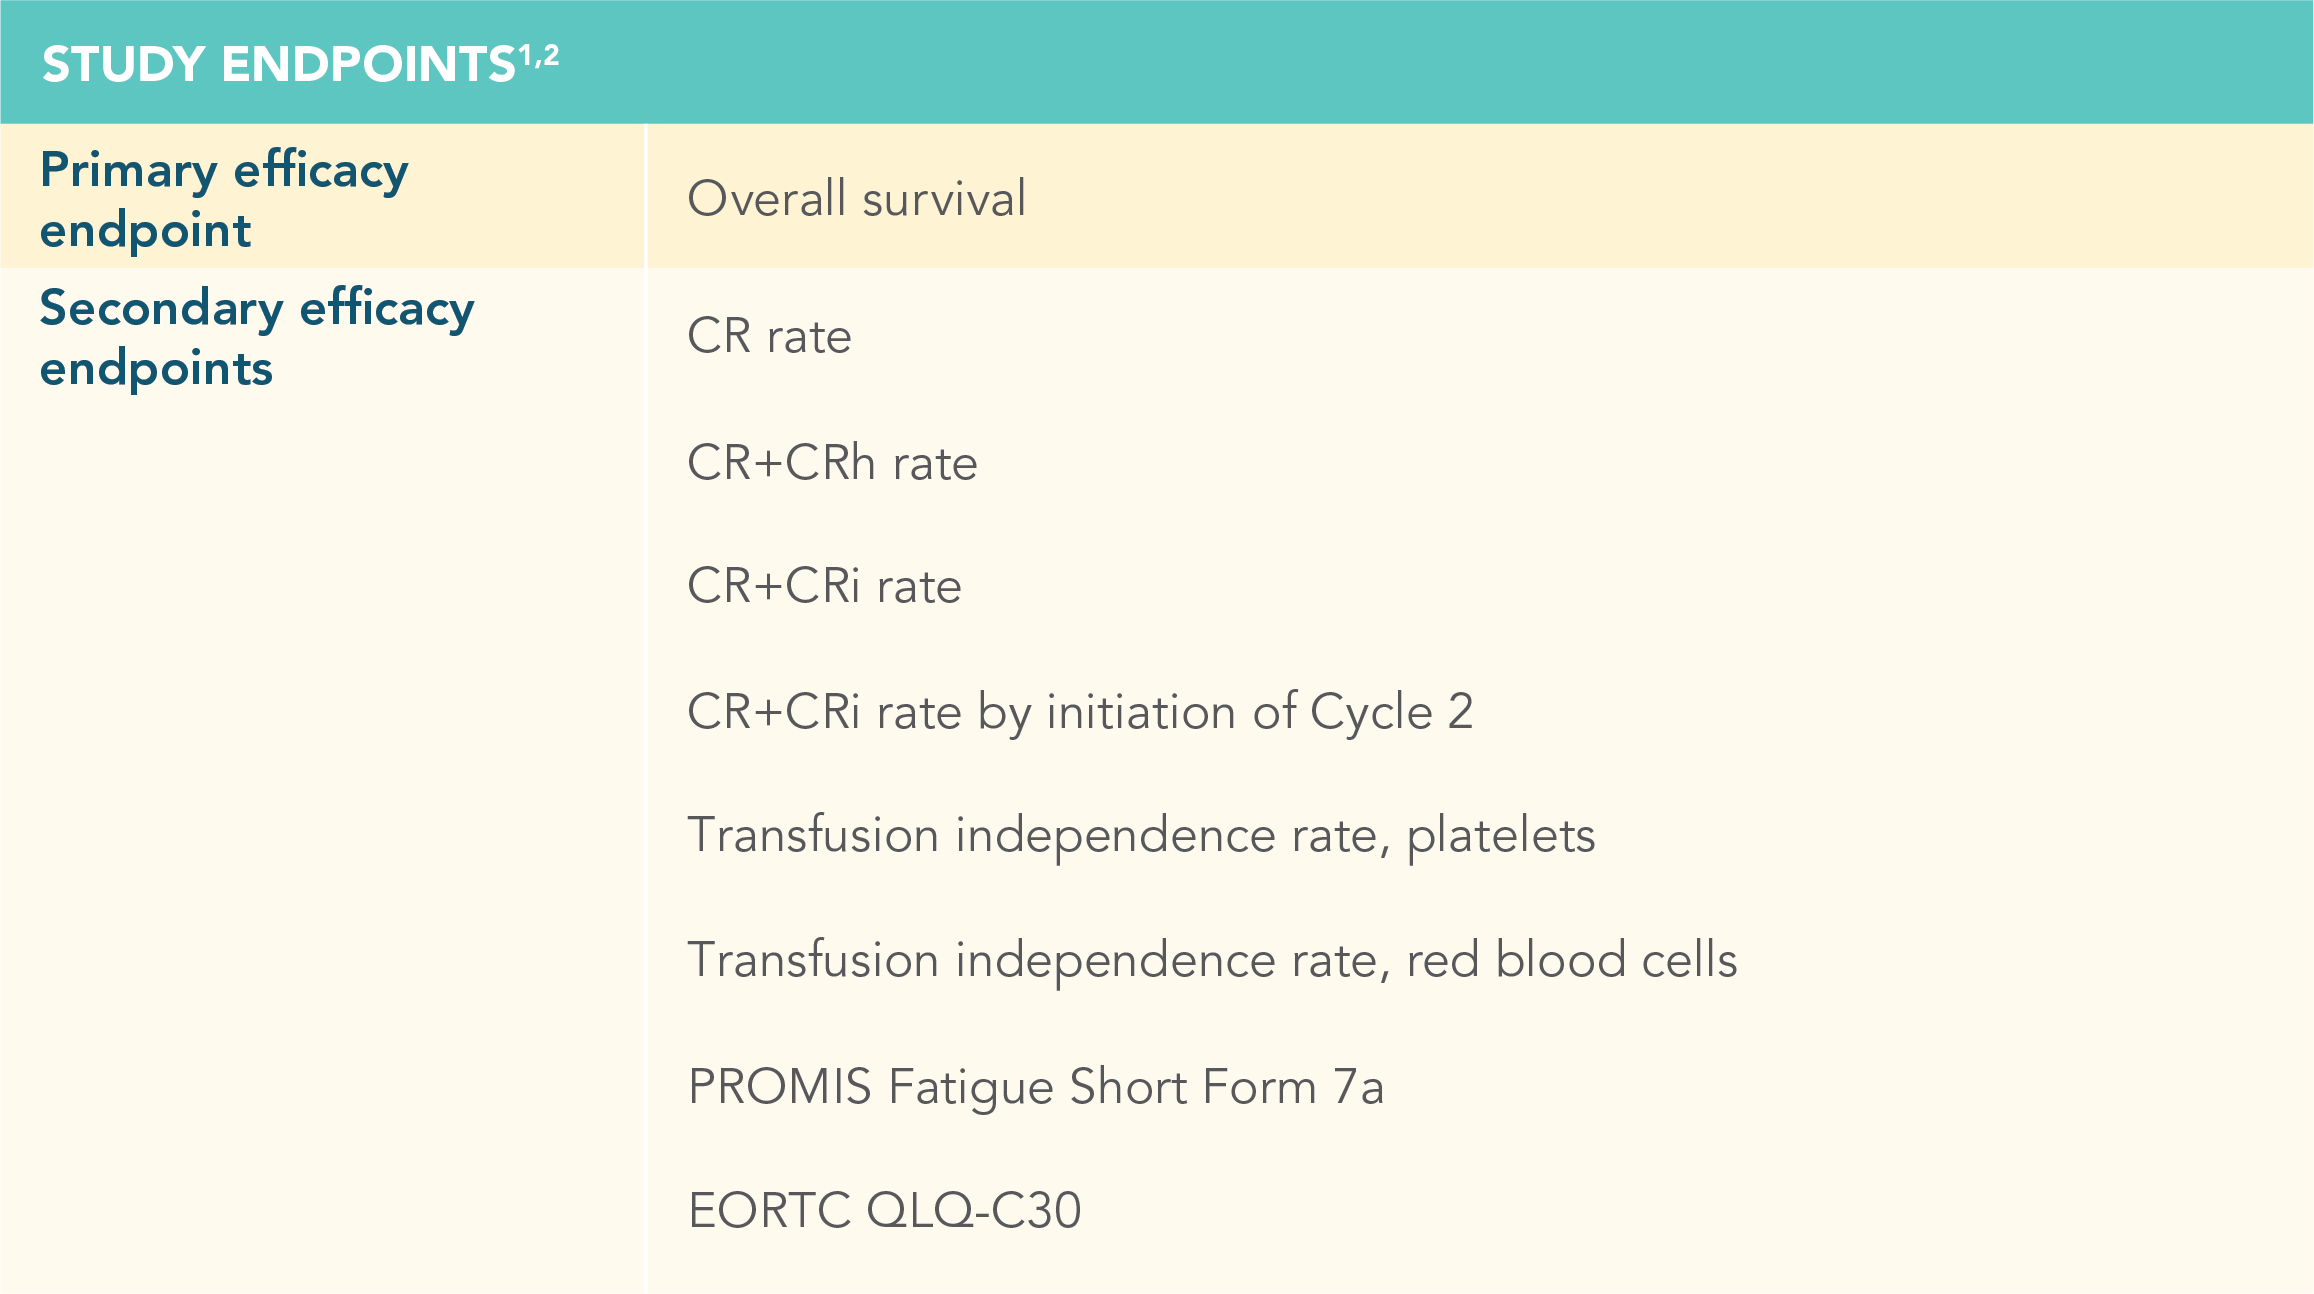Screen dimensions: 2314x1294
Task: Click the word survival in primary row
Action: 943,198
